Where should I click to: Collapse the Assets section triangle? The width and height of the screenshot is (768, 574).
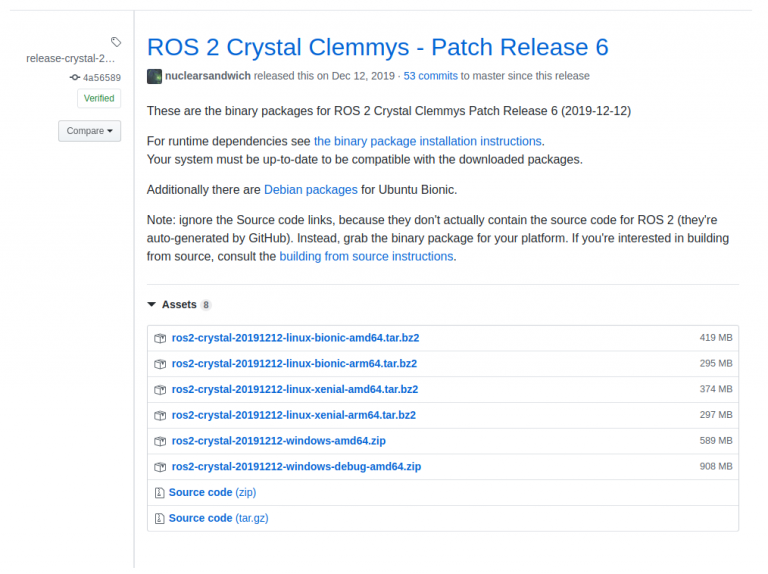[151, 305]
